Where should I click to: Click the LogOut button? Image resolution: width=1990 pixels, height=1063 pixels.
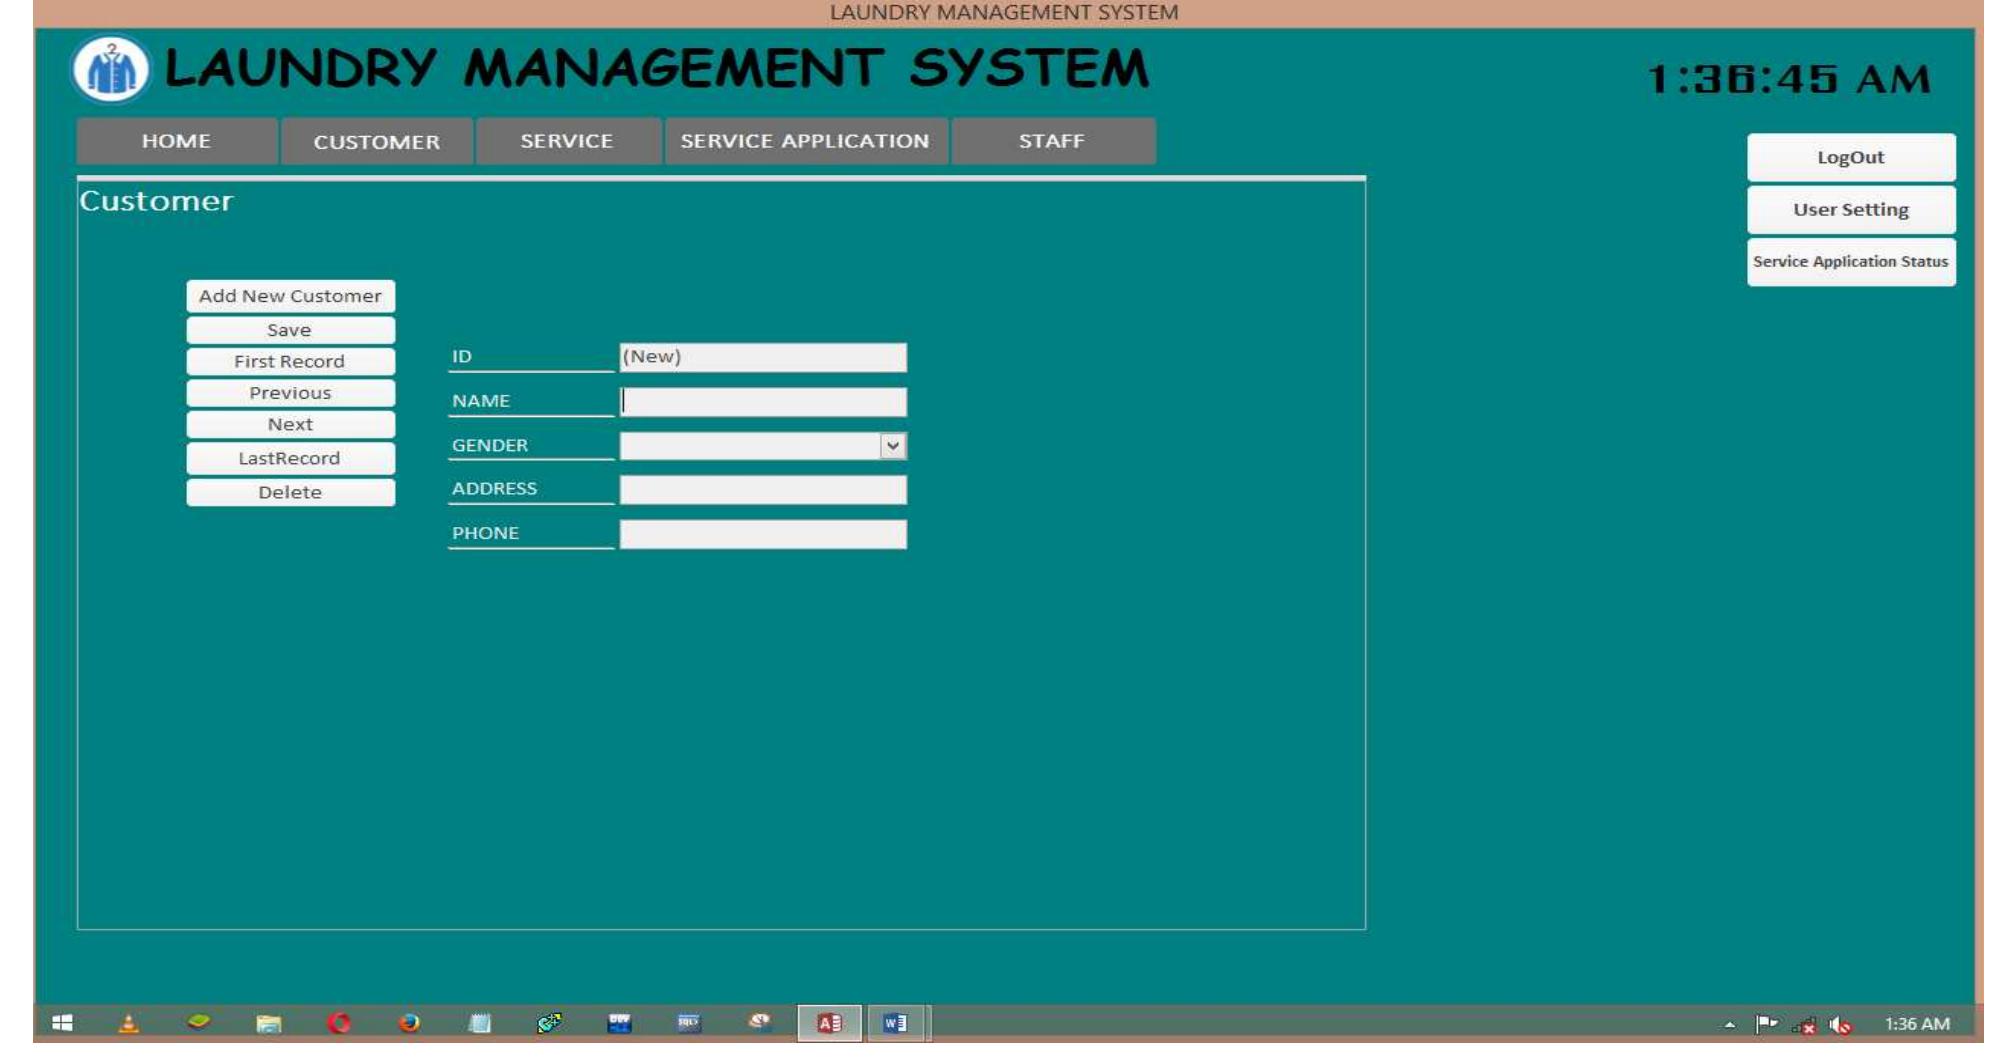pos(1850,157)
